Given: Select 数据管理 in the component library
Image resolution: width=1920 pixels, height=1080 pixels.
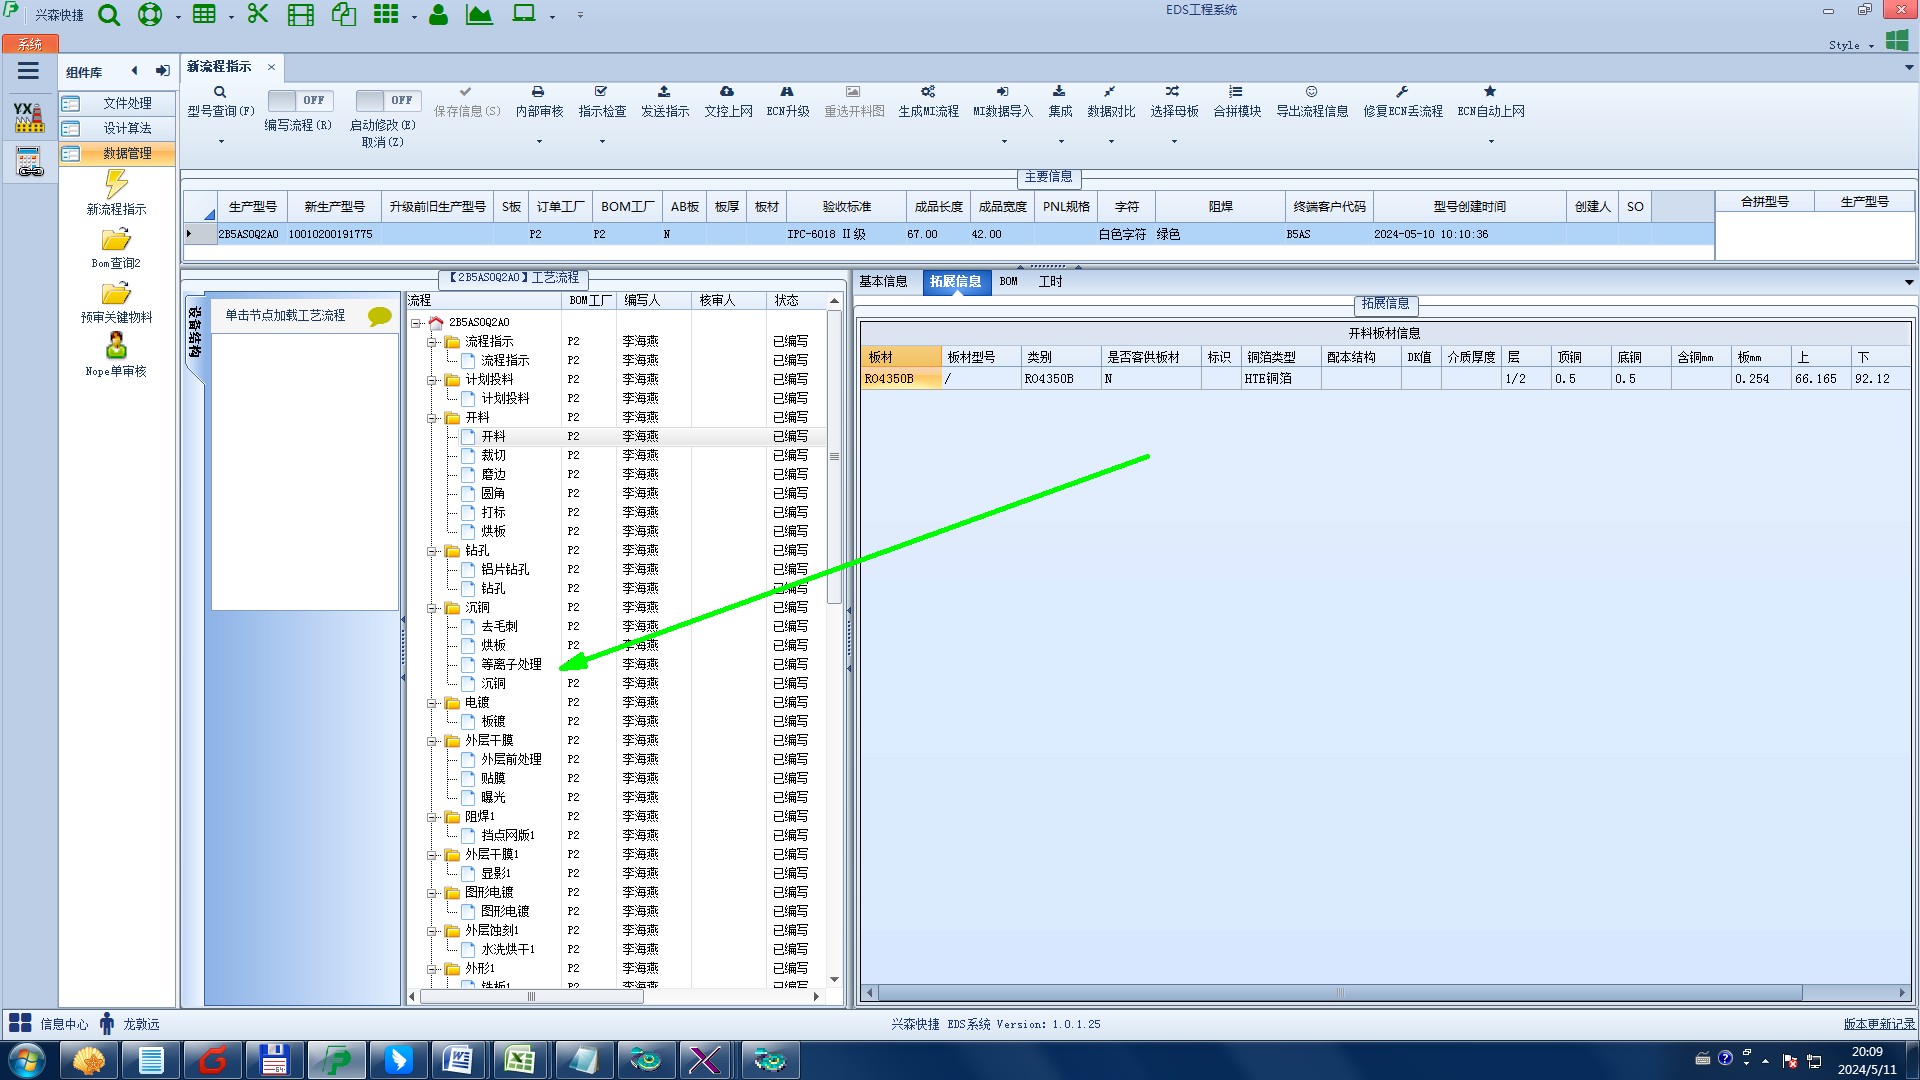Looking at the screenshot, I should click(127, 153).
